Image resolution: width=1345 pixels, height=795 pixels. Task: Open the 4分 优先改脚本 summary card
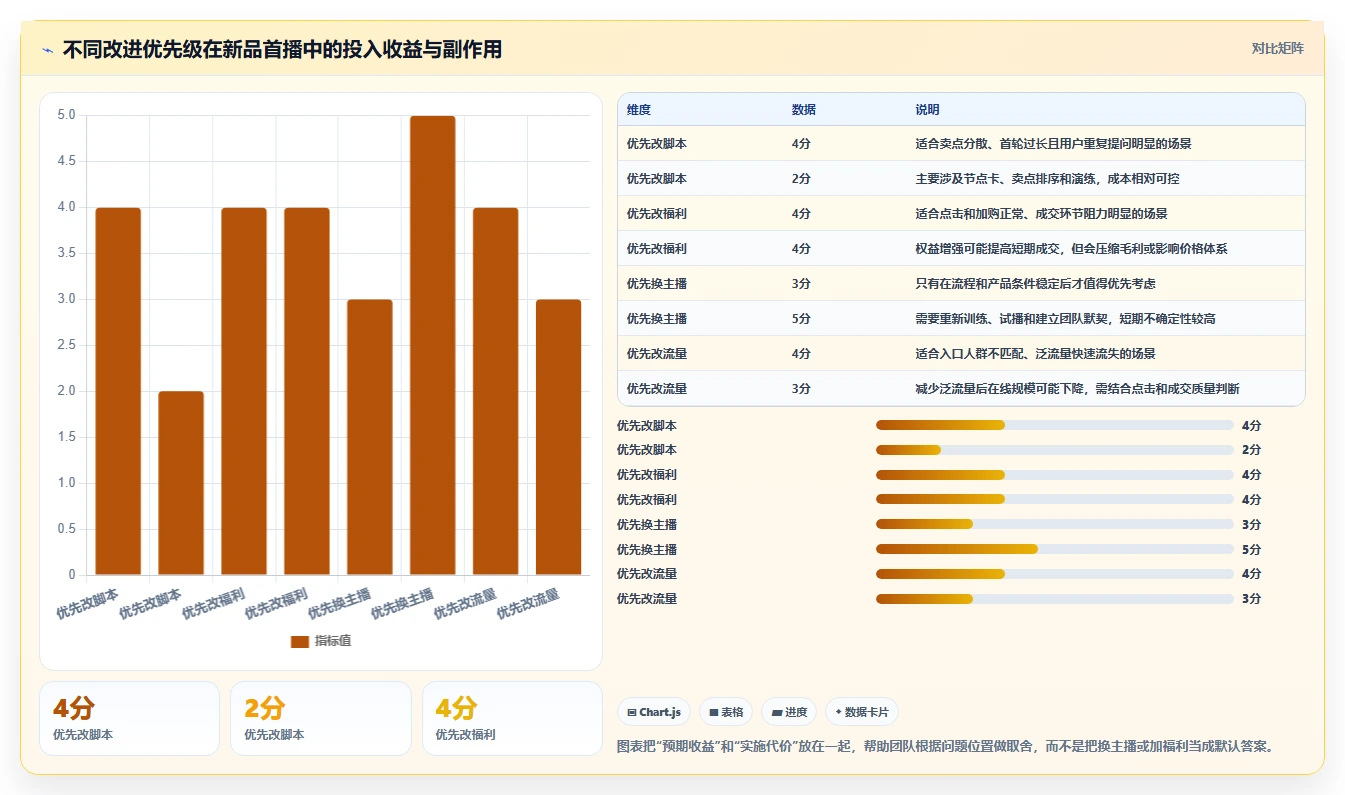tap(129, 718)
